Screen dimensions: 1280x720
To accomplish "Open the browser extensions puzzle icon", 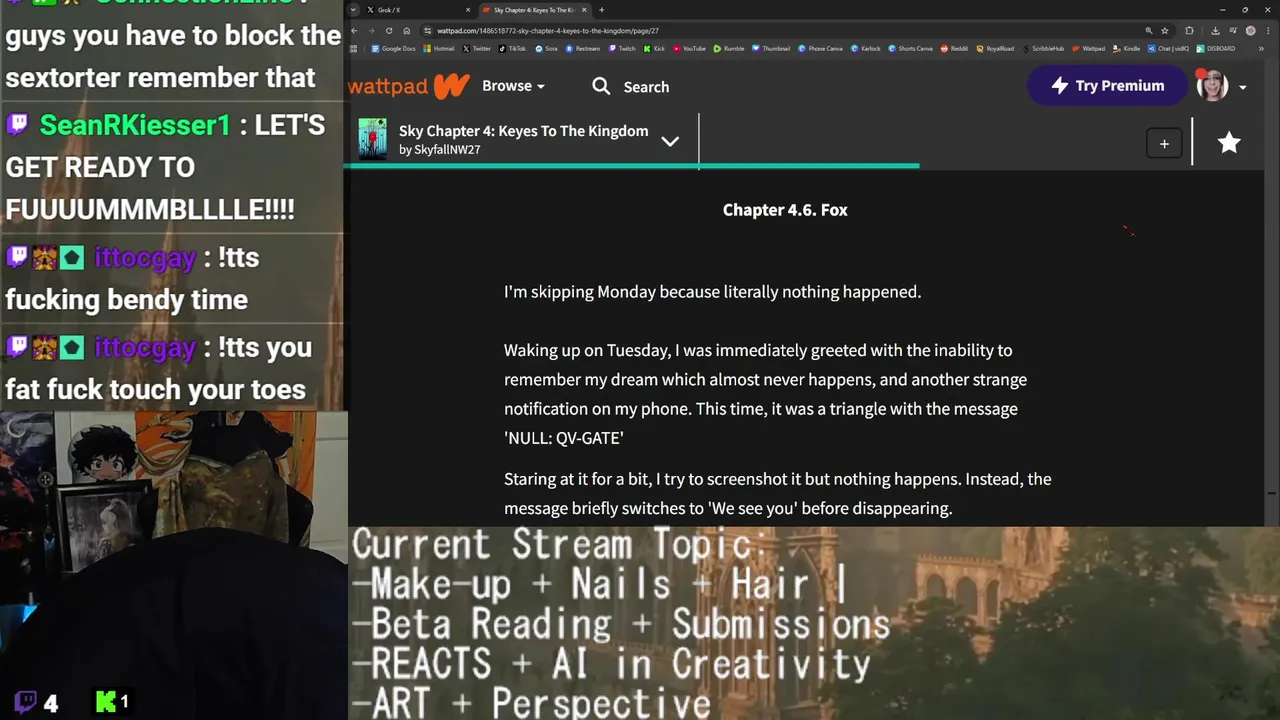I will tap(1189, 31).
